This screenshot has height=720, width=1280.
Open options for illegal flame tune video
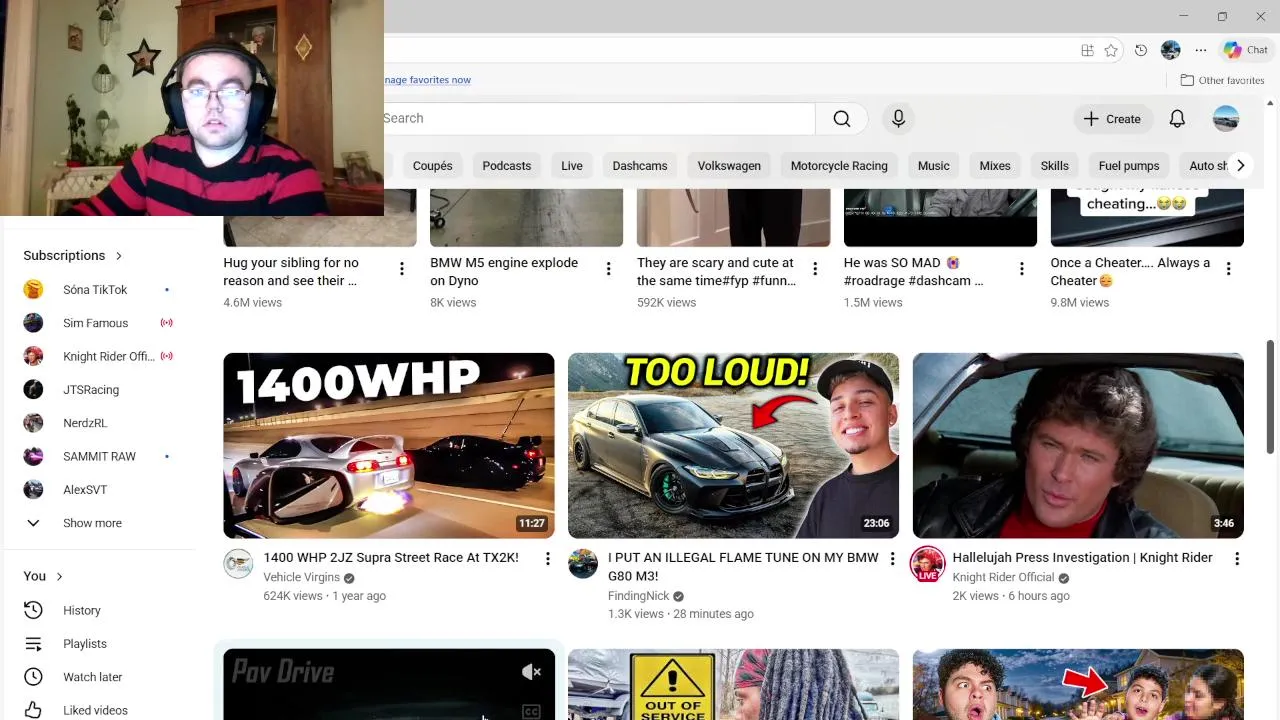tap(892, 559)
